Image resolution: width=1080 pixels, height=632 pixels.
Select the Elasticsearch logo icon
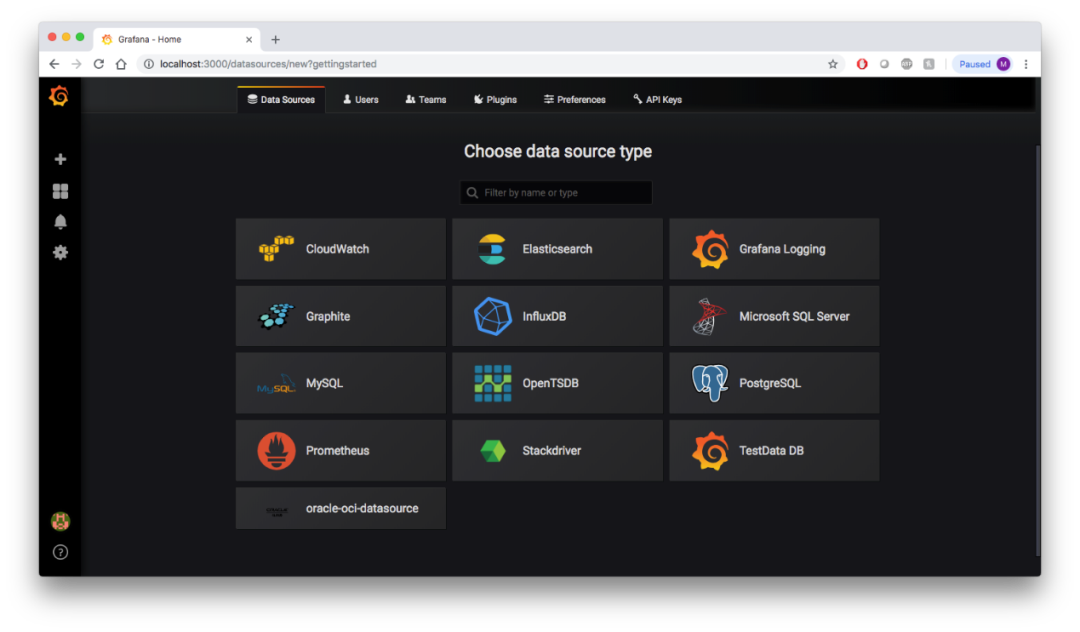(x=492, y=249)
